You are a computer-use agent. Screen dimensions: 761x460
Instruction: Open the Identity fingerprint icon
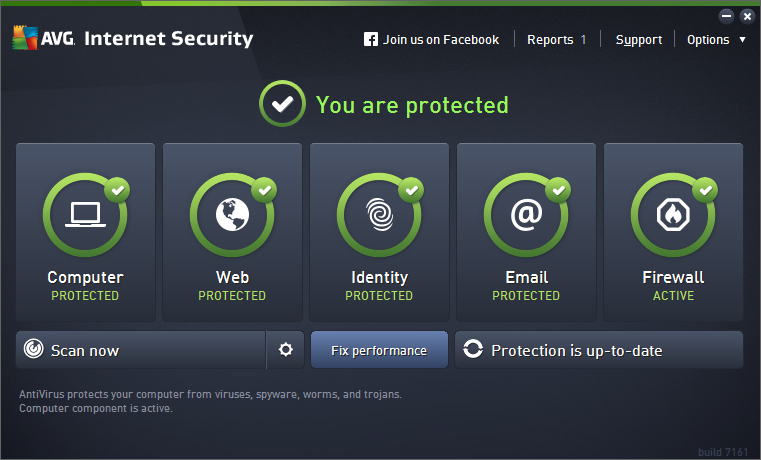pos(379,214)
